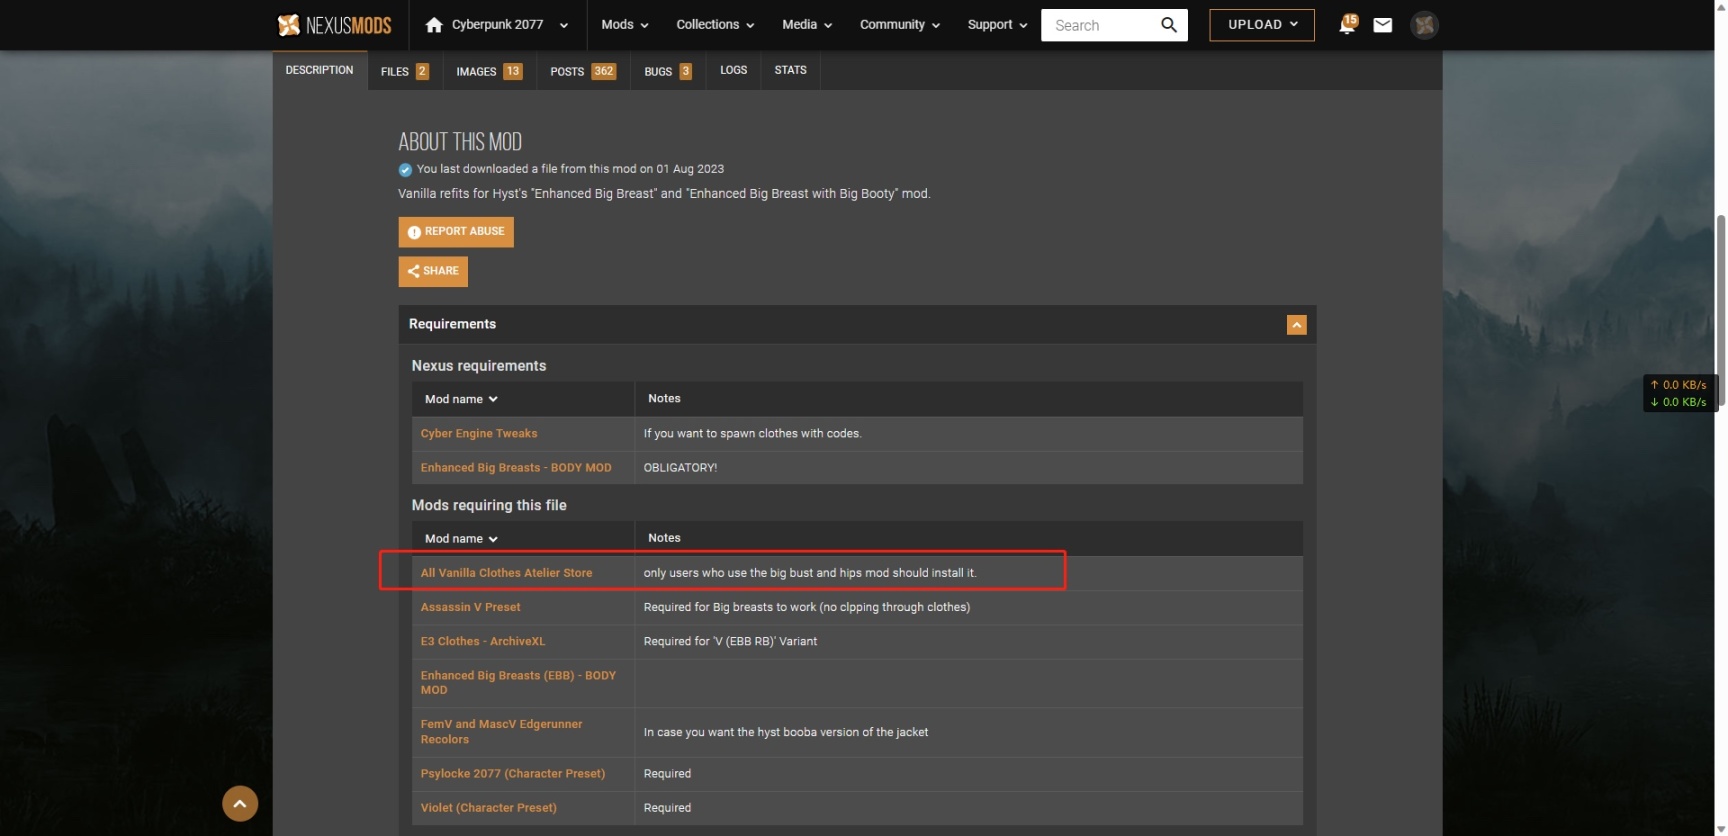Click the network speed overlay widget

click(x=1679, y=393)
